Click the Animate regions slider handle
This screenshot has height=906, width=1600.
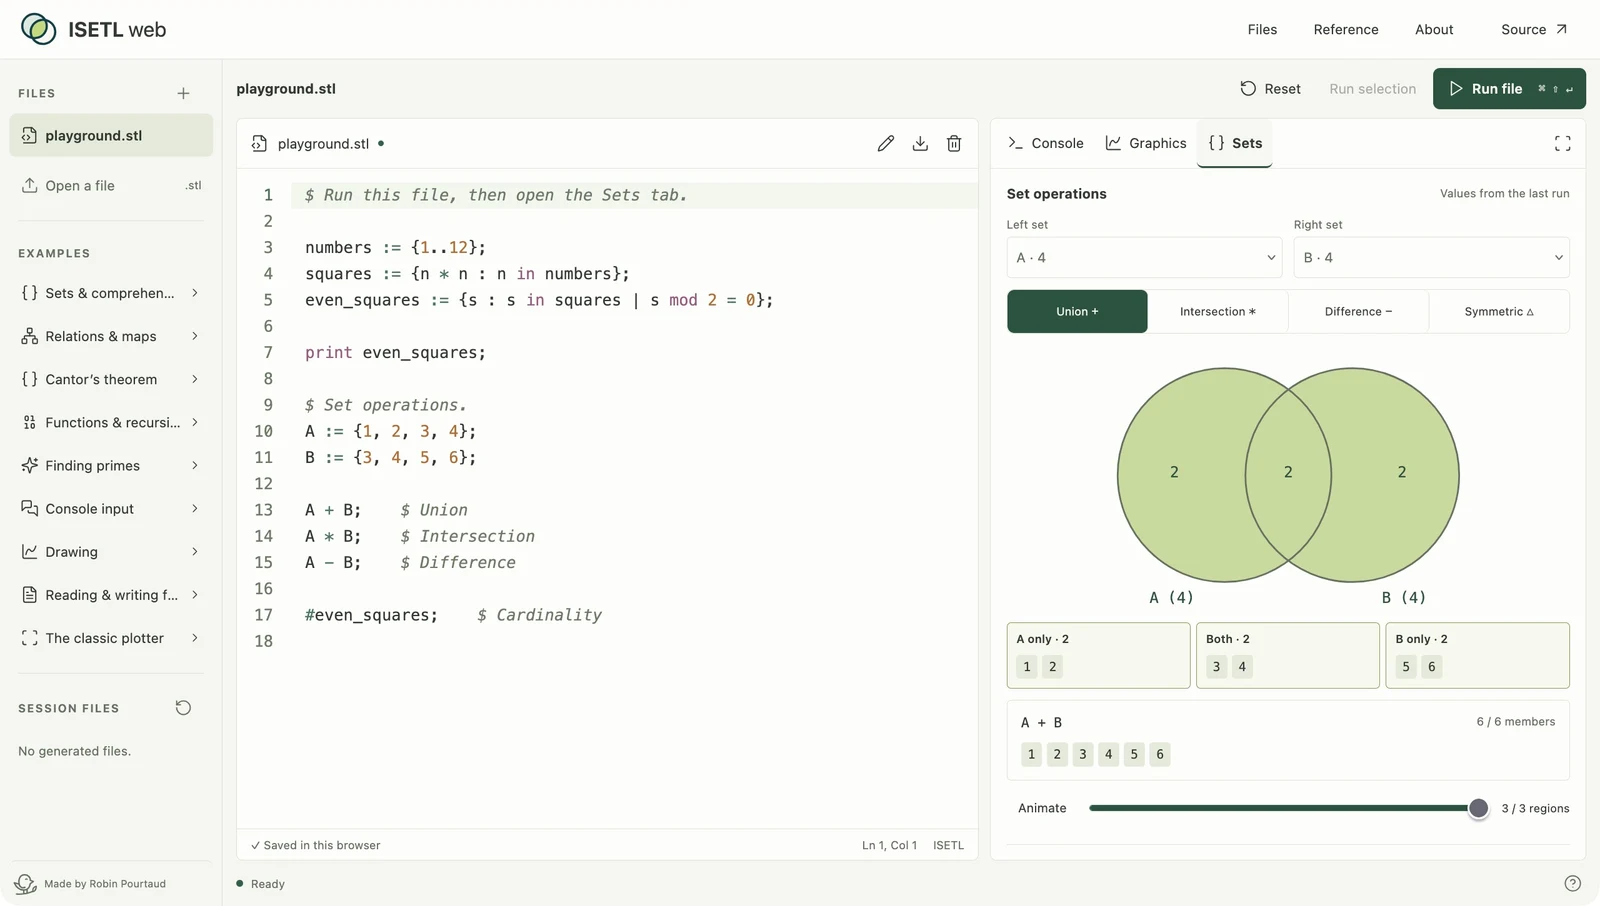1478,808
